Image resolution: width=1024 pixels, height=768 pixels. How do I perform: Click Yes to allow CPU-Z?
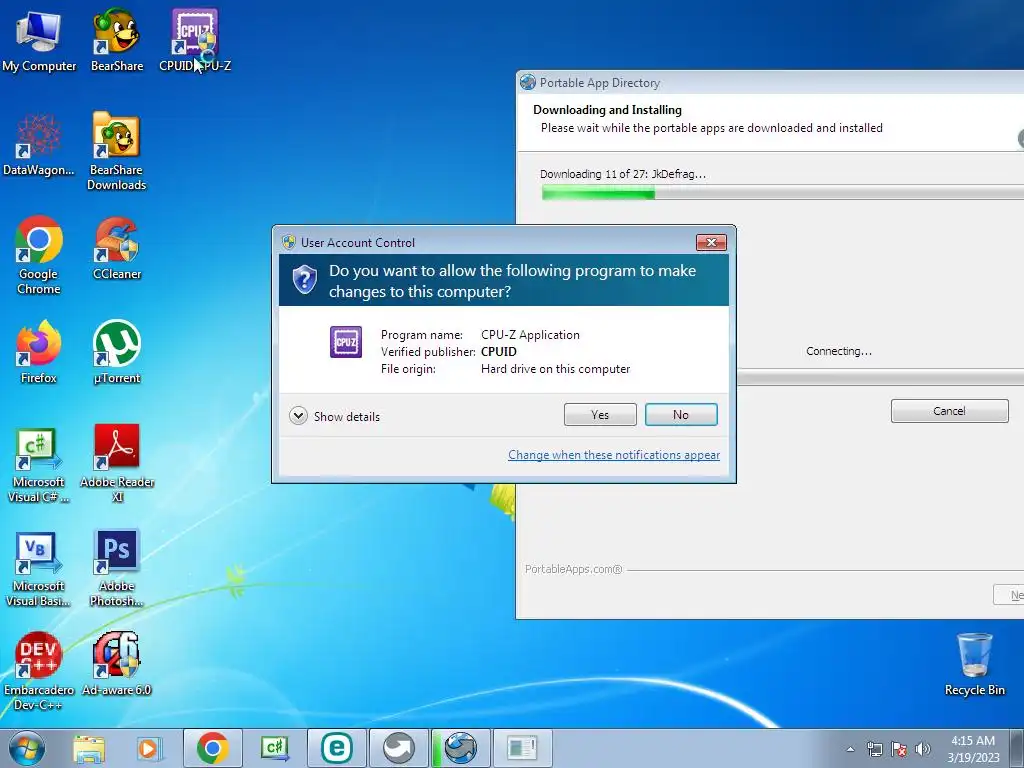(600, 415)
